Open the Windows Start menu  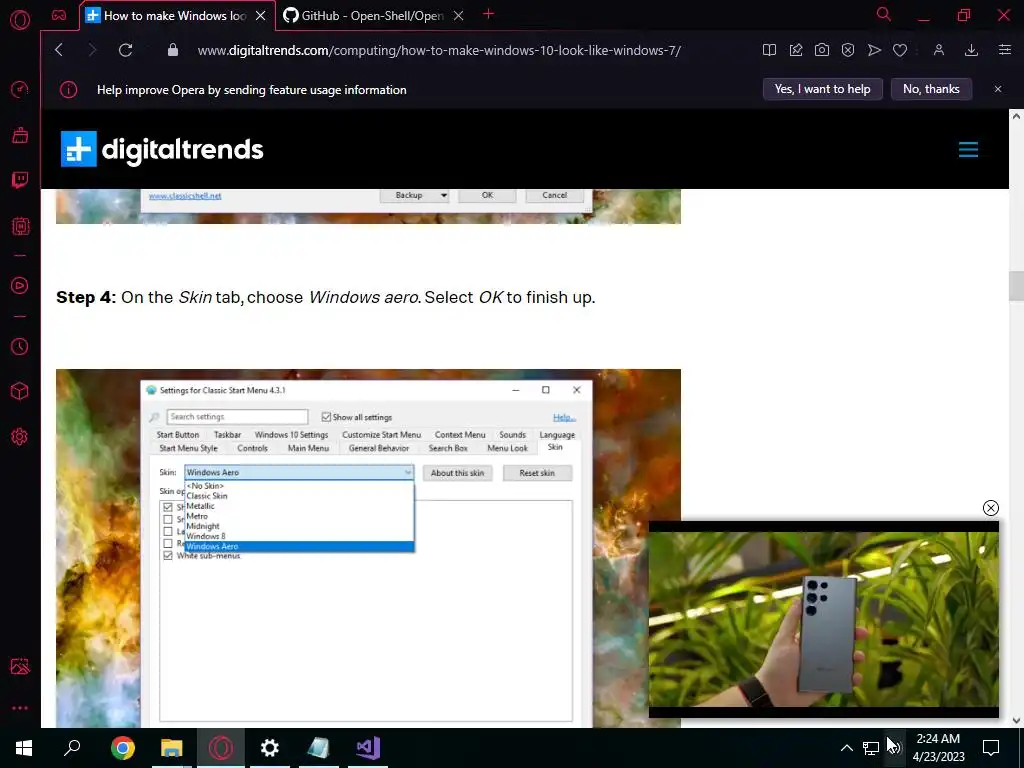(24, 748)
